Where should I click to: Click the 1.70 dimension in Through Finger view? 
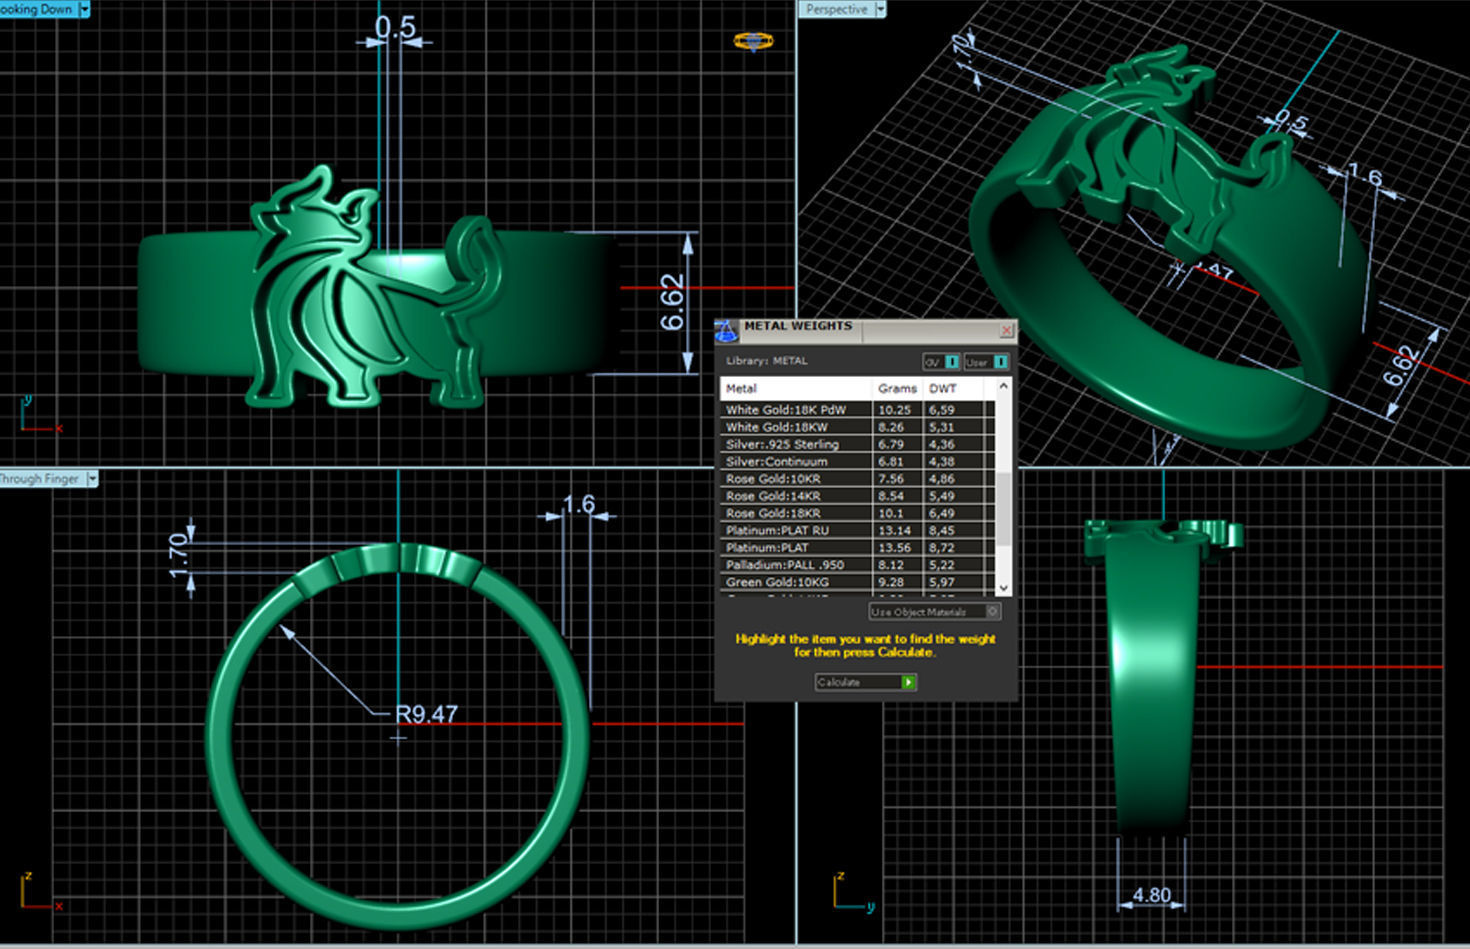(178, 556)
